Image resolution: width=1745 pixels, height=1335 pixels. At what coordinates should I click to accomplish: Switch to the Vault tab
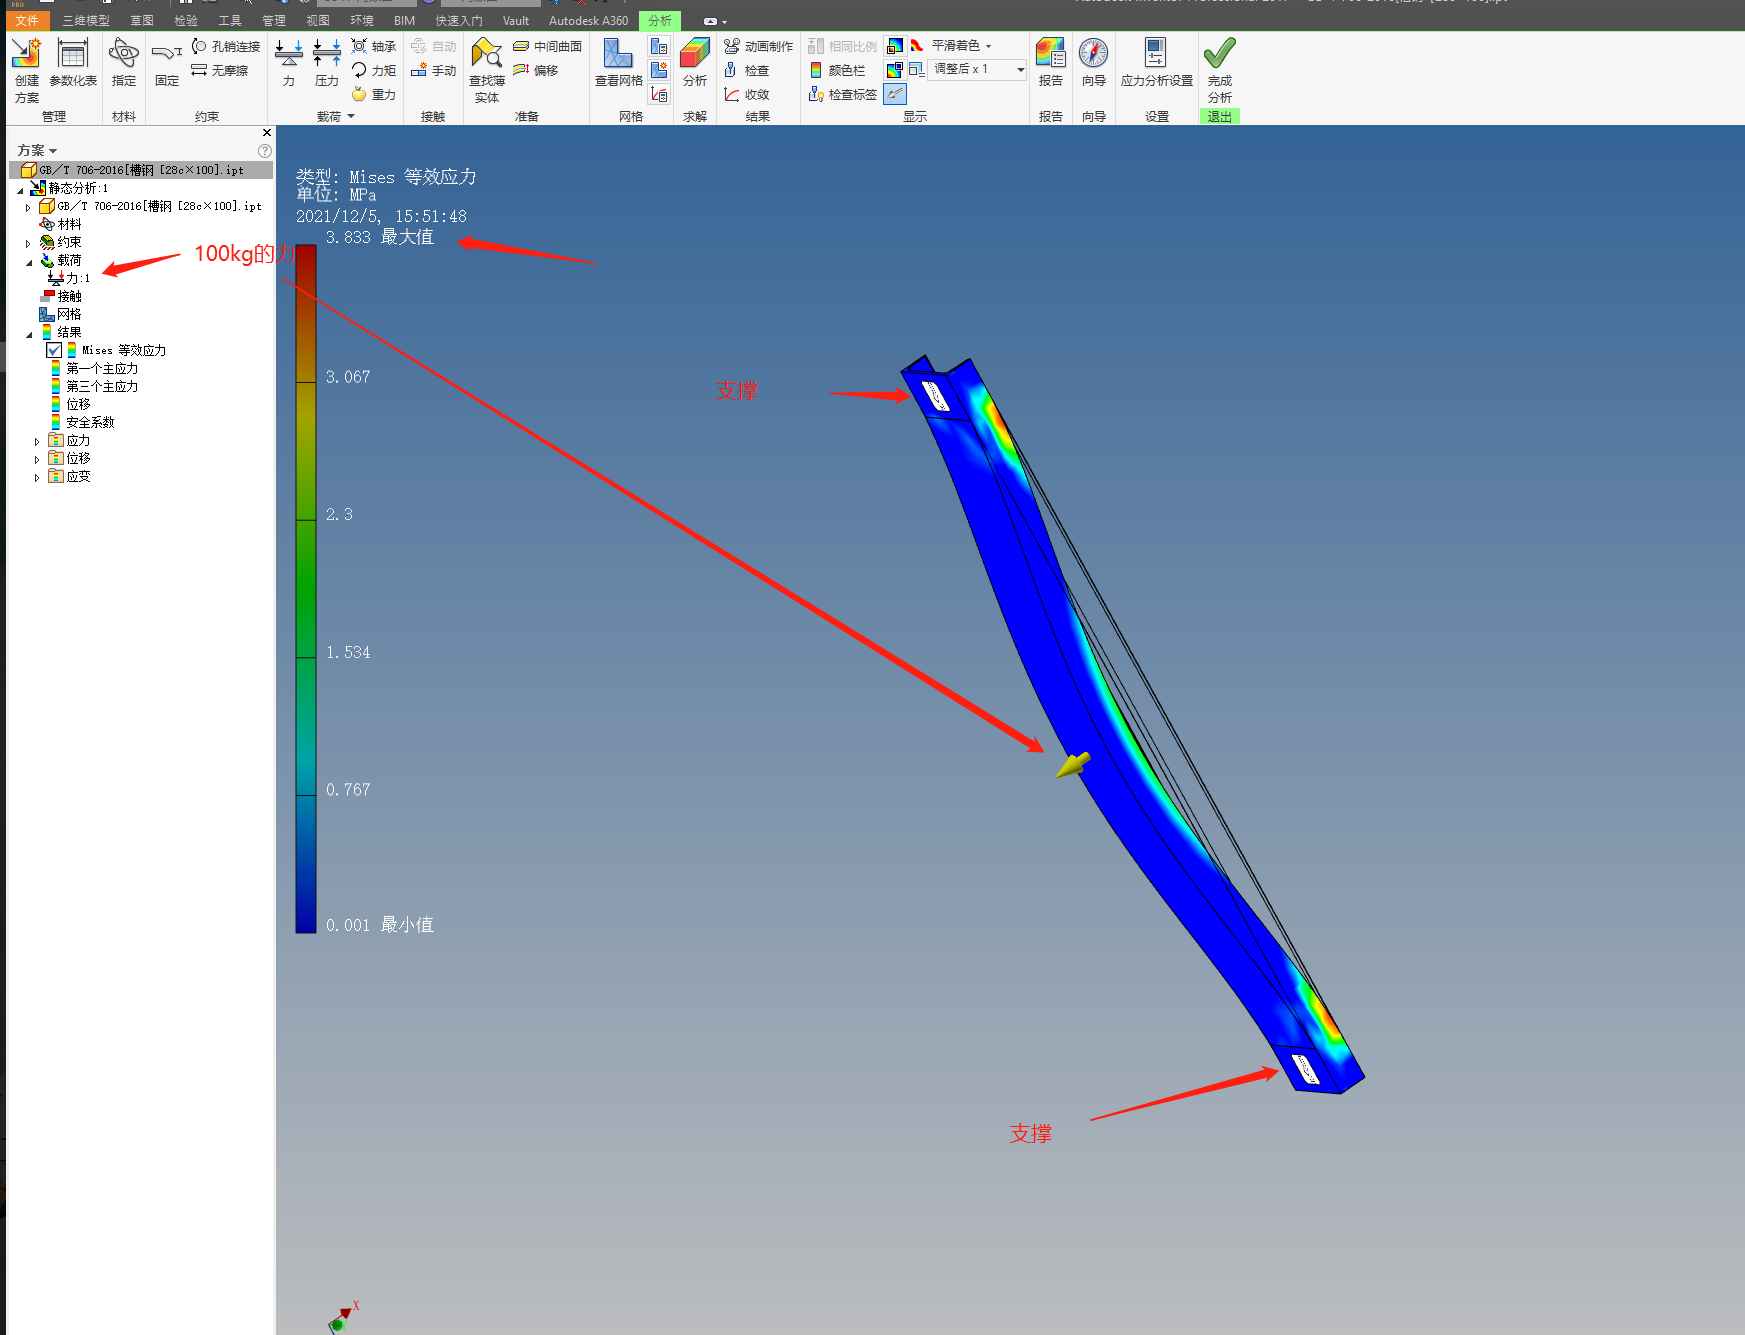click(x=516, y=20)
